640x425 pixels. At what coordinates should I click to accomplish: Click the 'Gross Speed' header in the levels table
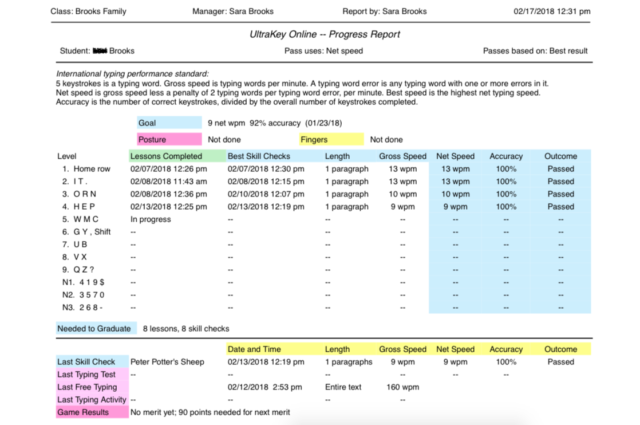[402, 156]
